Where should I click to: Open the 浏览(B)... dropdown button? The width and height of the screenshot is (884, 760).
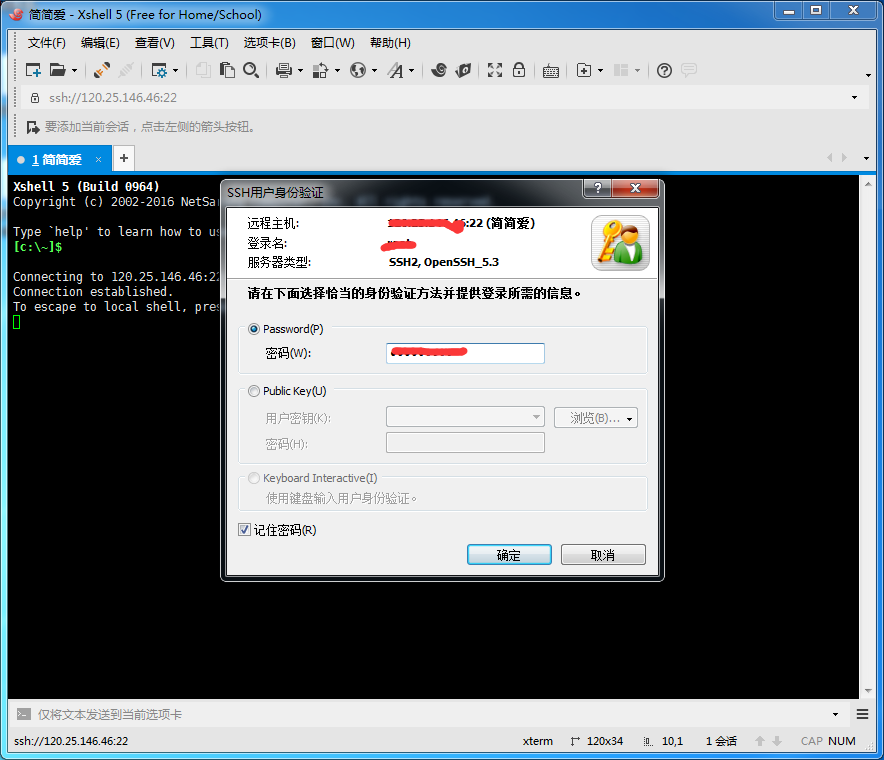(596, 418)
